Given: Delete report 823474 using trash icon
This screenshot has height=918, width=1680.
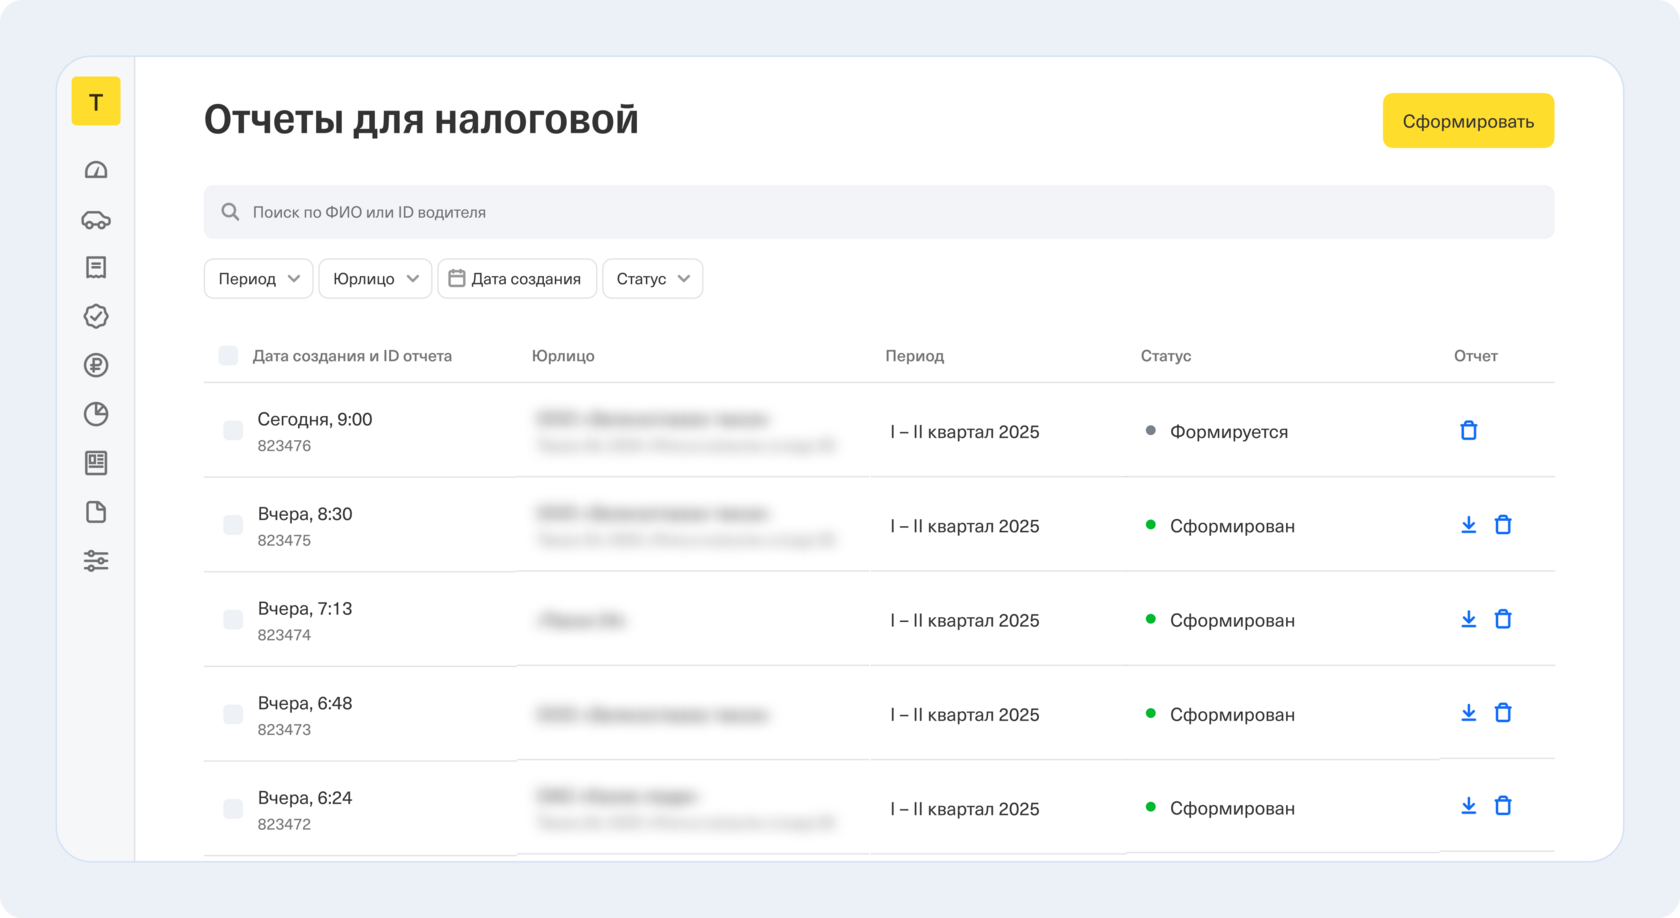Looking at the screenshot, I should coord(1502,619).
